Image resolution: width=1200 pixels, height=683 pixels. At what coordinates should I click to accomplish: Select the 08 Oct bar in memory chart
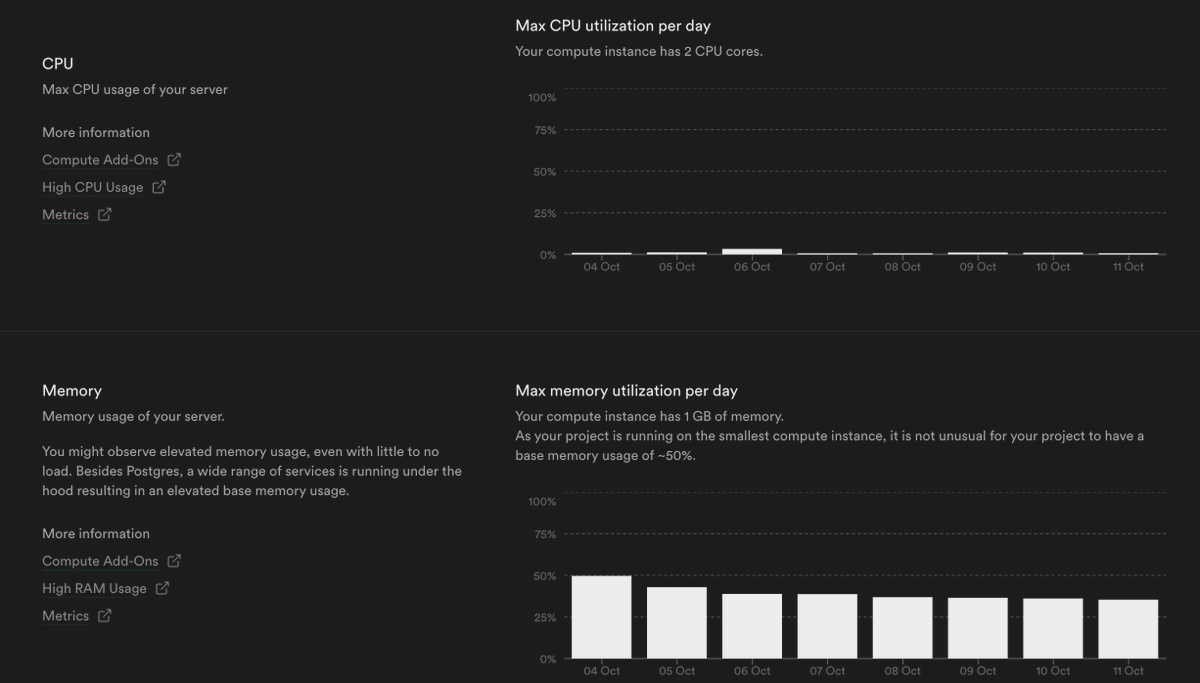click(x=903, y=628)
